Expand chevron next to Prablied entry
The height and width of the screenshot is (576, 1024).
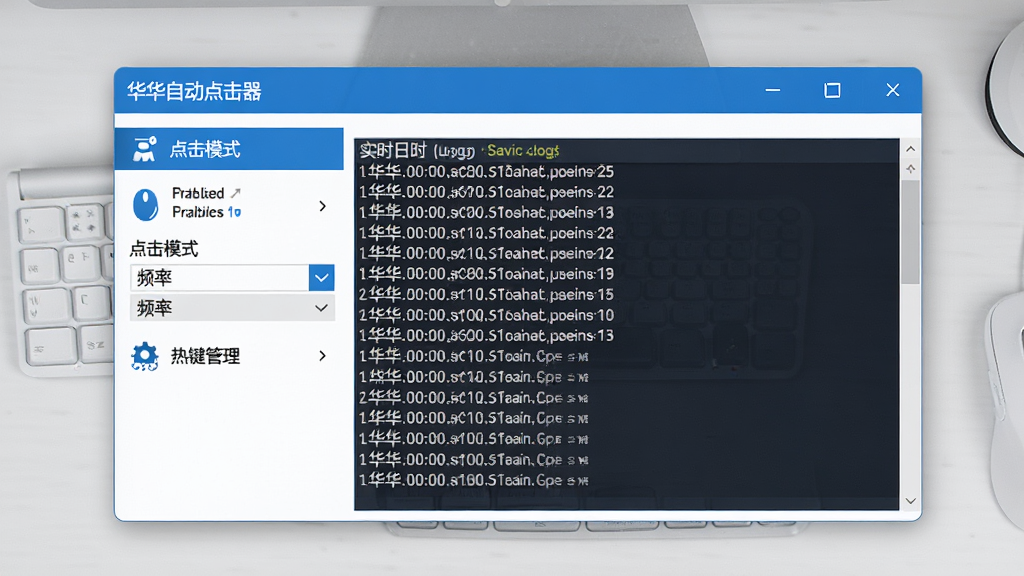(x=323, y=206)
